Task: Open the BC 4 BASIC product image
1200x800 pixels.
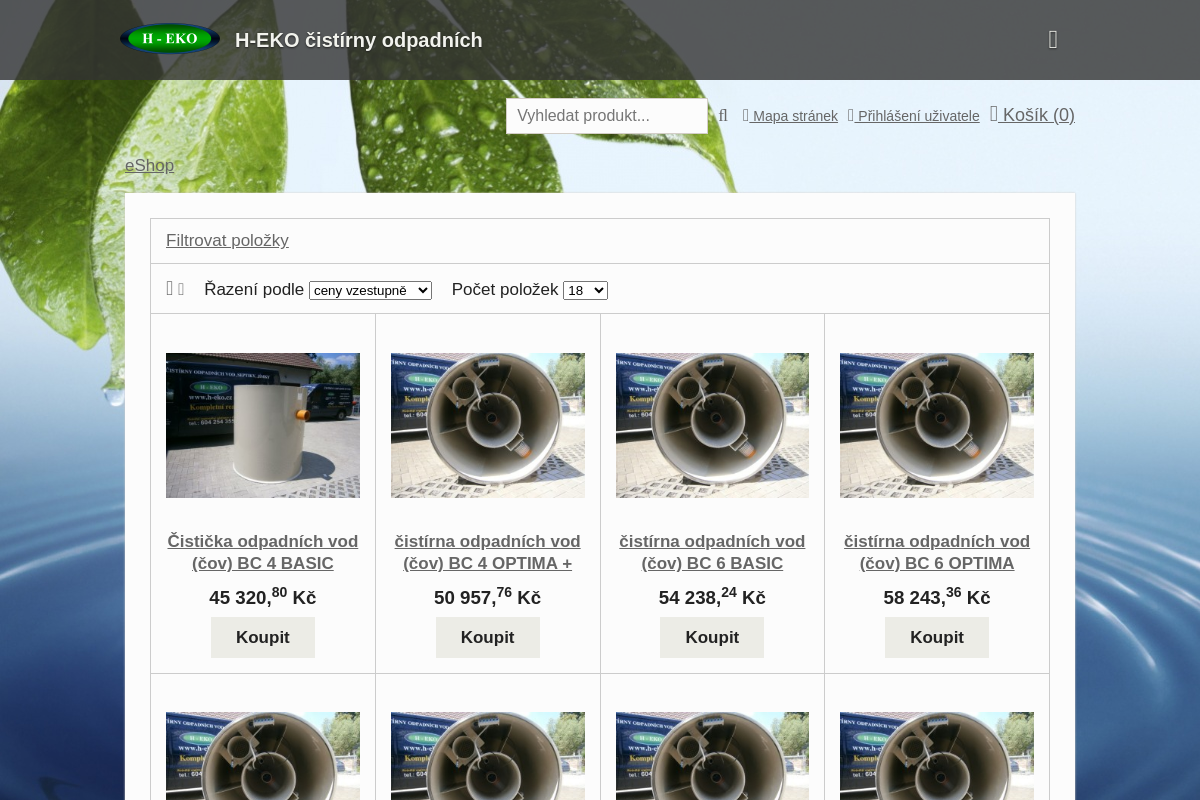Action: (263, 425)
